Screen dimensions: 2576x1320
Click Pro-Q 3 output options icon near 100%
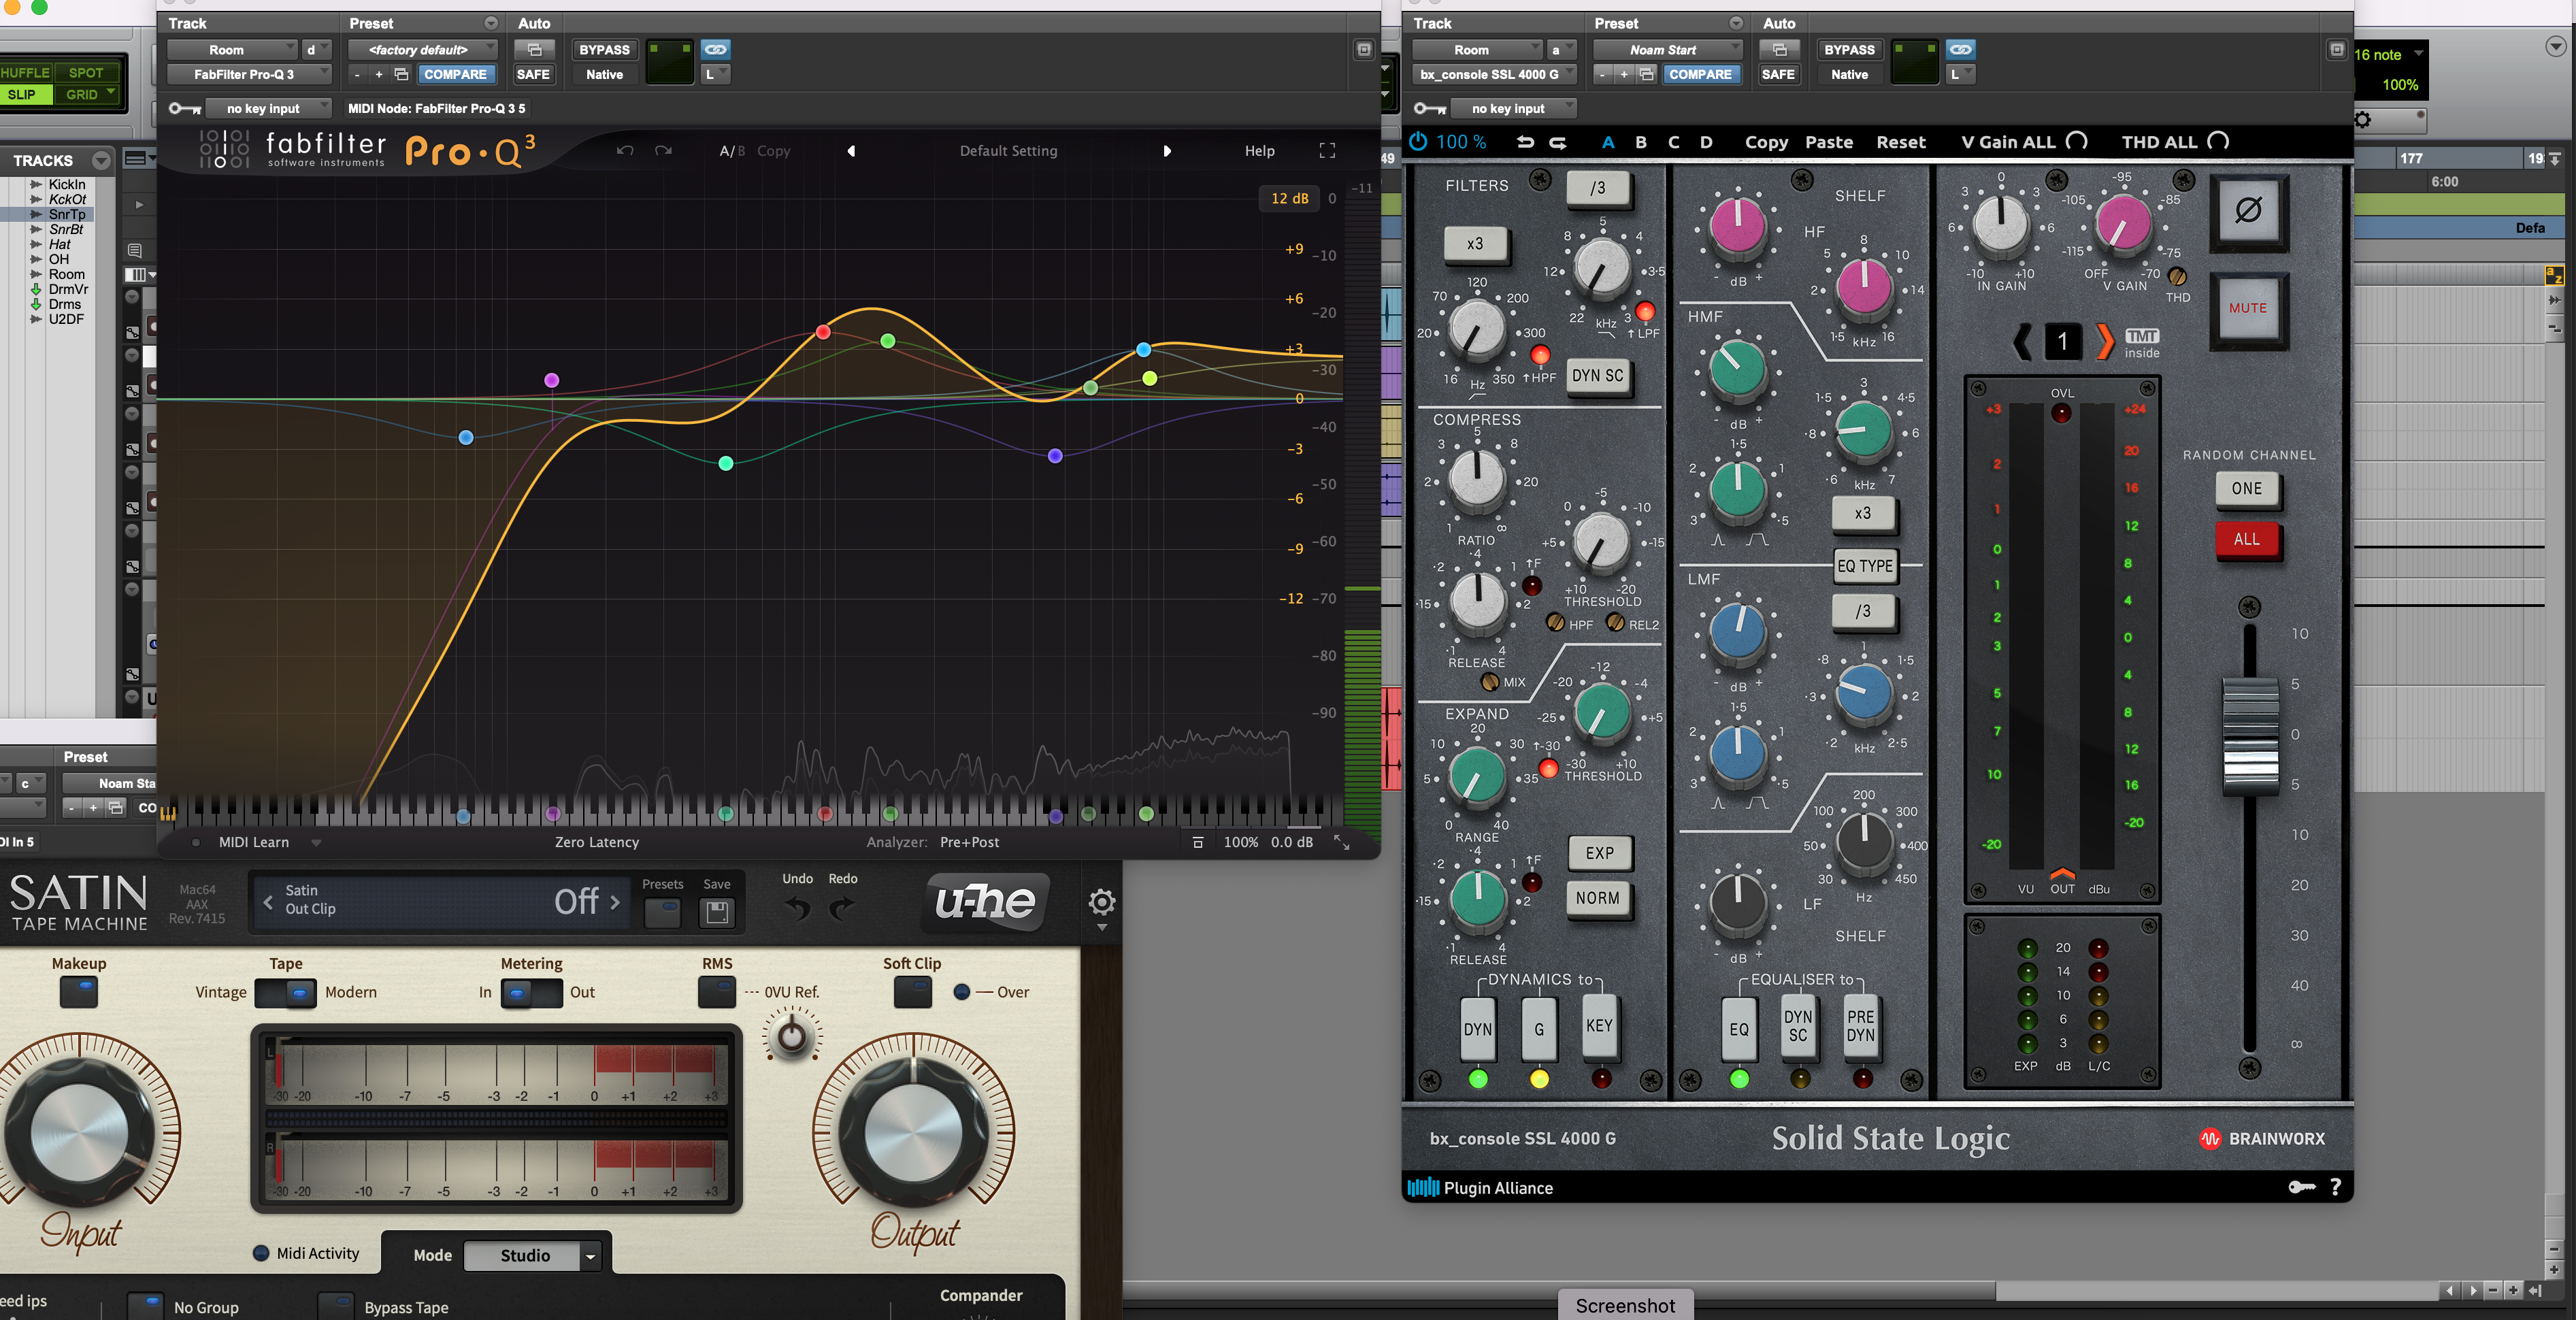click(x=1198, y=843)
